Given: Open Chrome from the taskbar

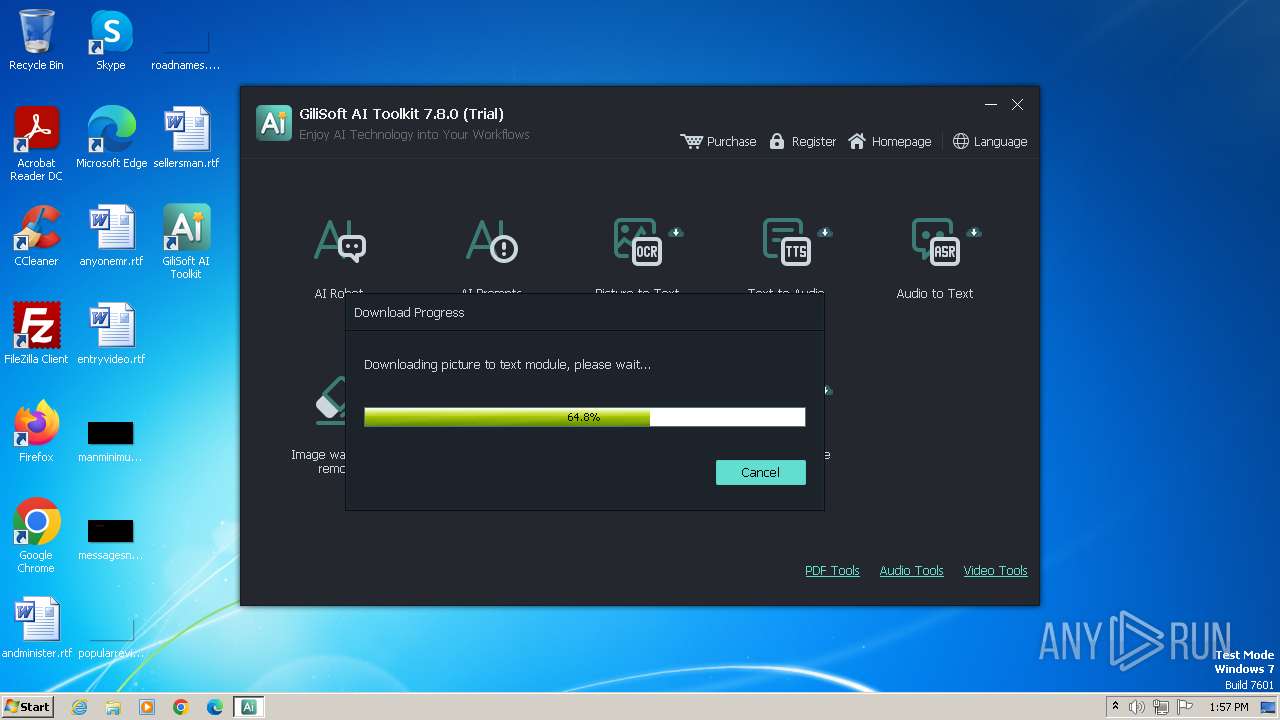Looking at the screenshot, I should [x=181, y=707].
